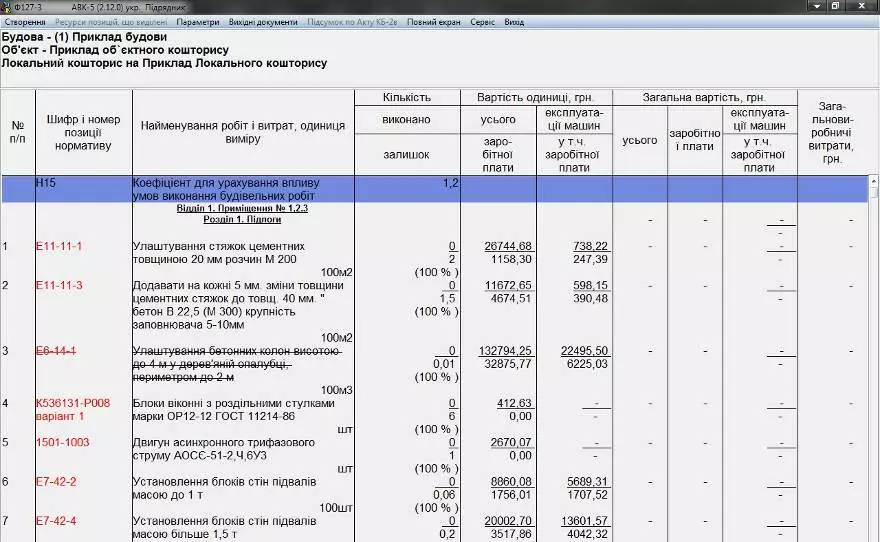This screenshot has width=880, height=542.
Task: Click the Вихід menu item
Action: 514,21
